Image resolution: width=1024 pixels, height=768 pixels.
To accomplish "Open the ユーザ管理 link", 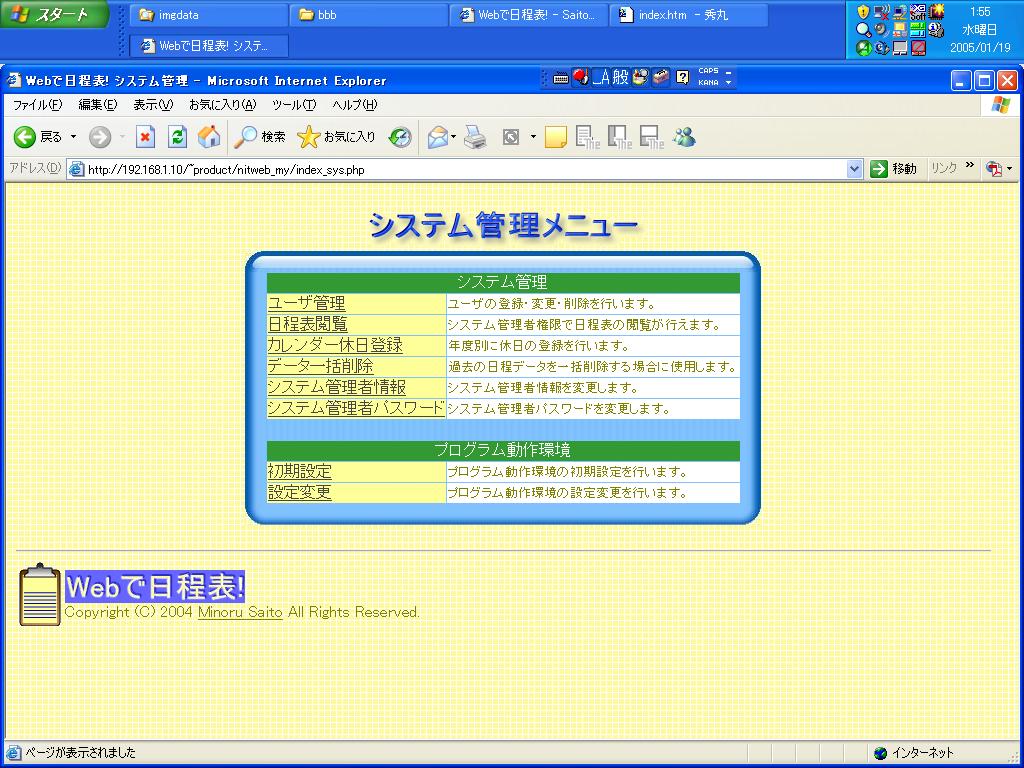I will pos(306,303).
